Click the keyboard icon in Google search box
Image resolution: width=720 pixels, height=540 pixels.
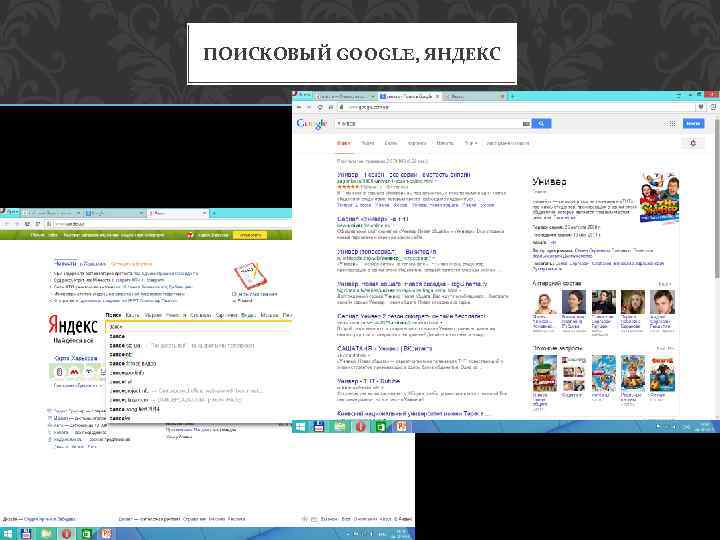tap(526, 124)
